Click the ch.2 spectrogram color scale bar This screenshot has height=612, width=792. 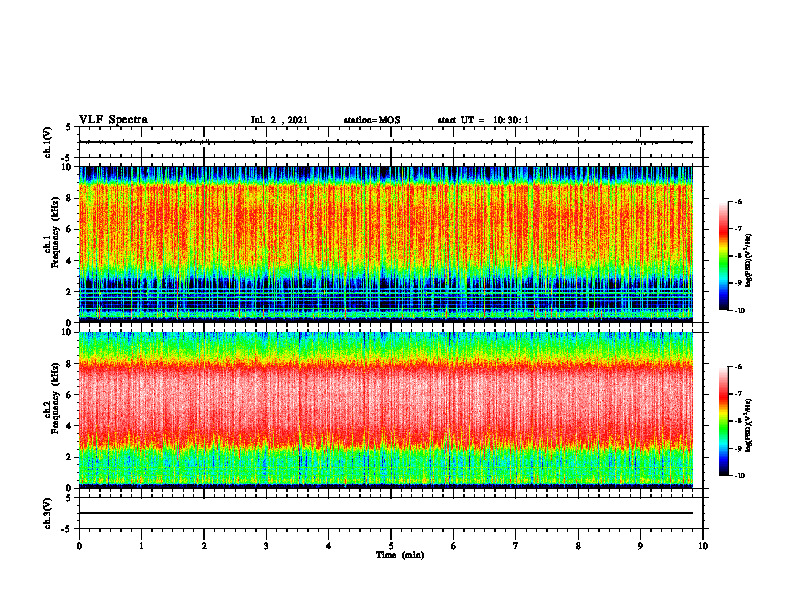724,421
